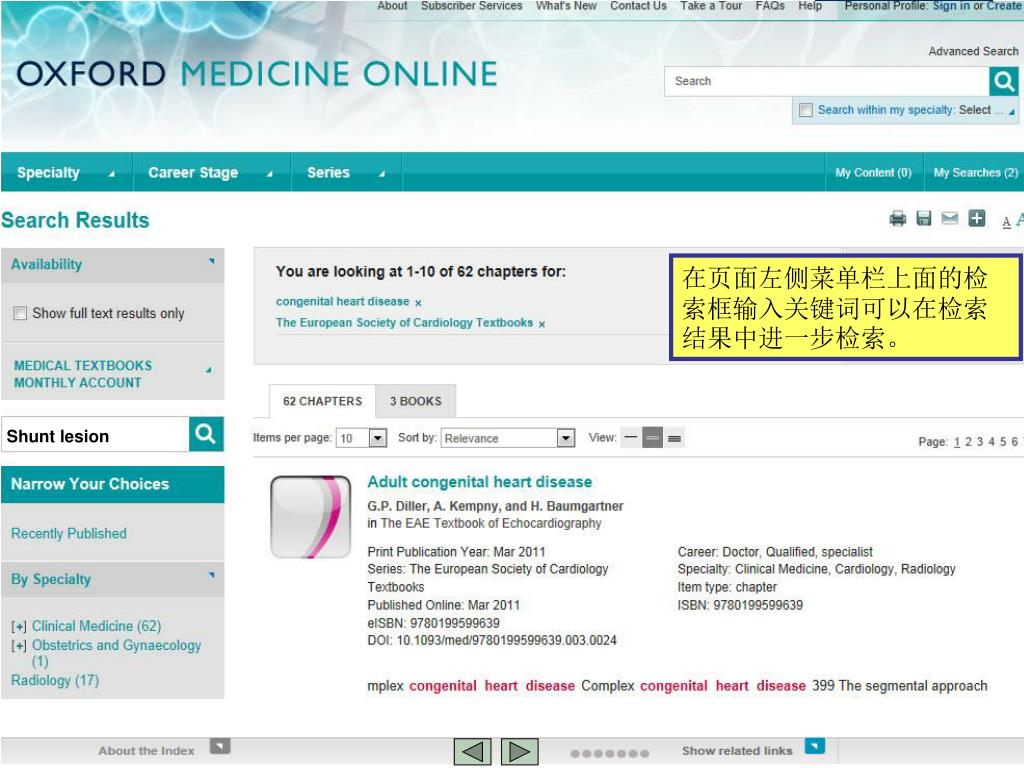Click Sign in personal profile link
The height and width of the screenshot is (768, 1024).
(x=951, y=6)
